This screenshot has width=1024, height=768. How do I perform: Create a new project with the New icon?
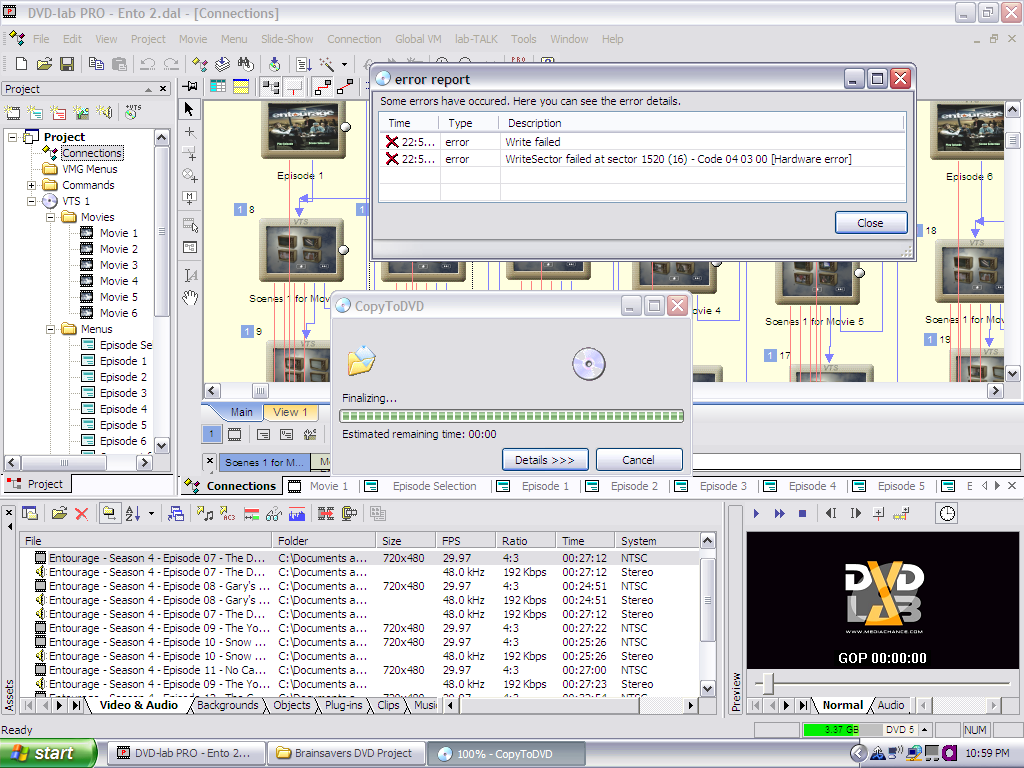tap(21, 63)
